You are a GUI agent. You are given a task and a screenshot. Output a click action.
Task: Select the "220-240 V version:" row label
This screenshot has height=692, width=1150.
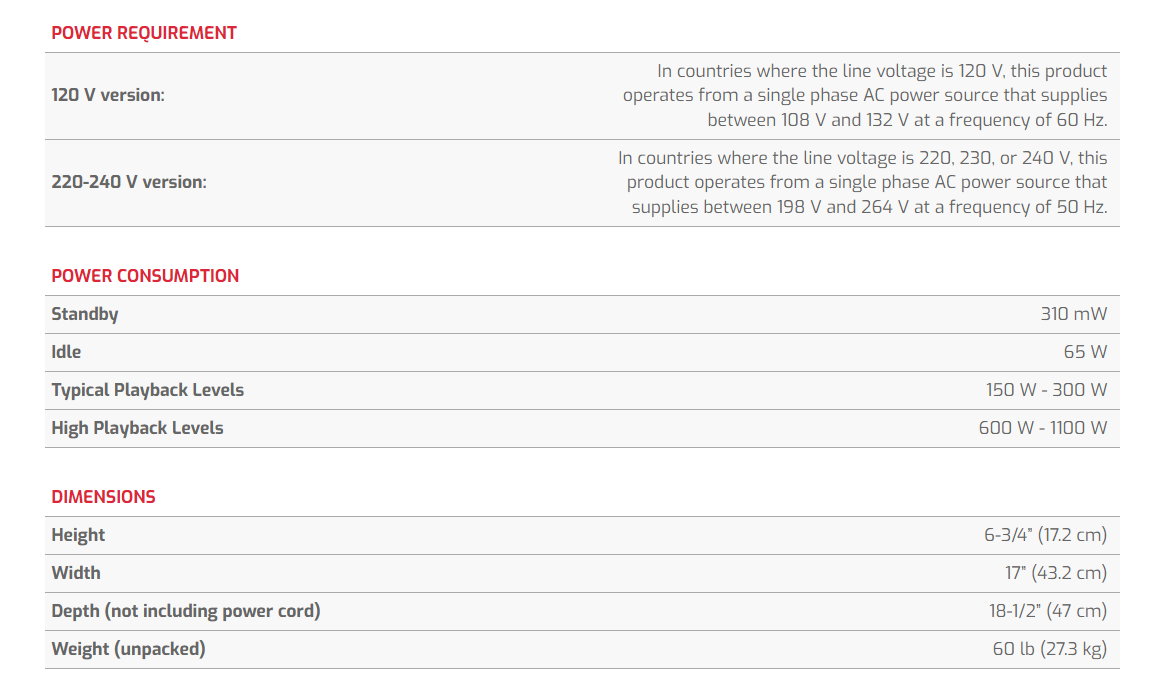[x=129, y=182]
